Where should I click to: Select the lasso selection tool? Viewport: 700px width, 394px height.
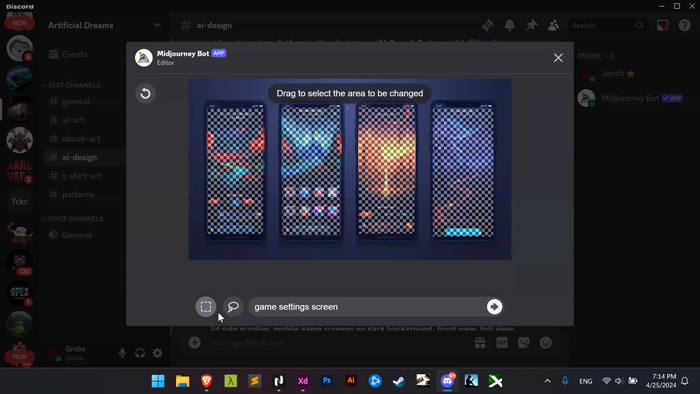tap(233, 307)
